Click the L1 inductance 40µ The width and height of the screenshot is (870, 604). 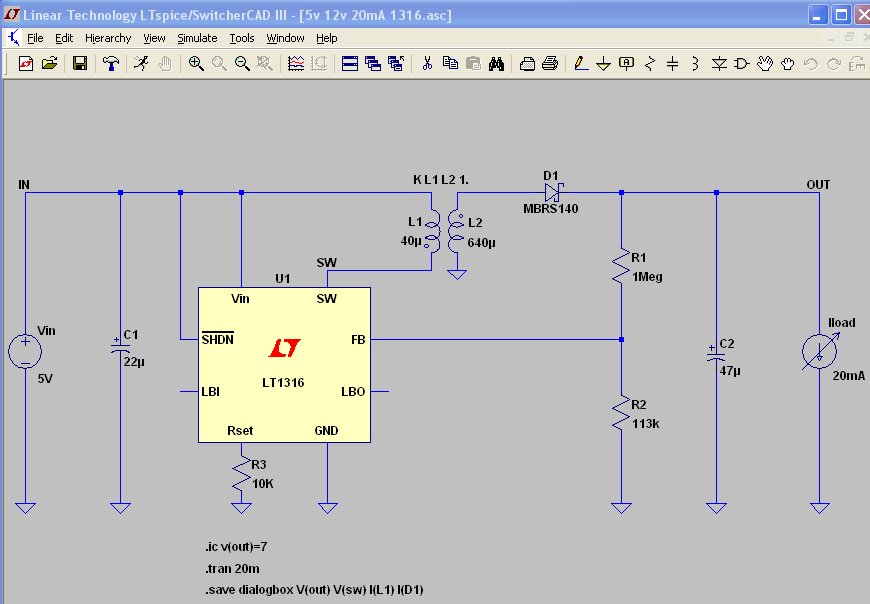(411, 241)
